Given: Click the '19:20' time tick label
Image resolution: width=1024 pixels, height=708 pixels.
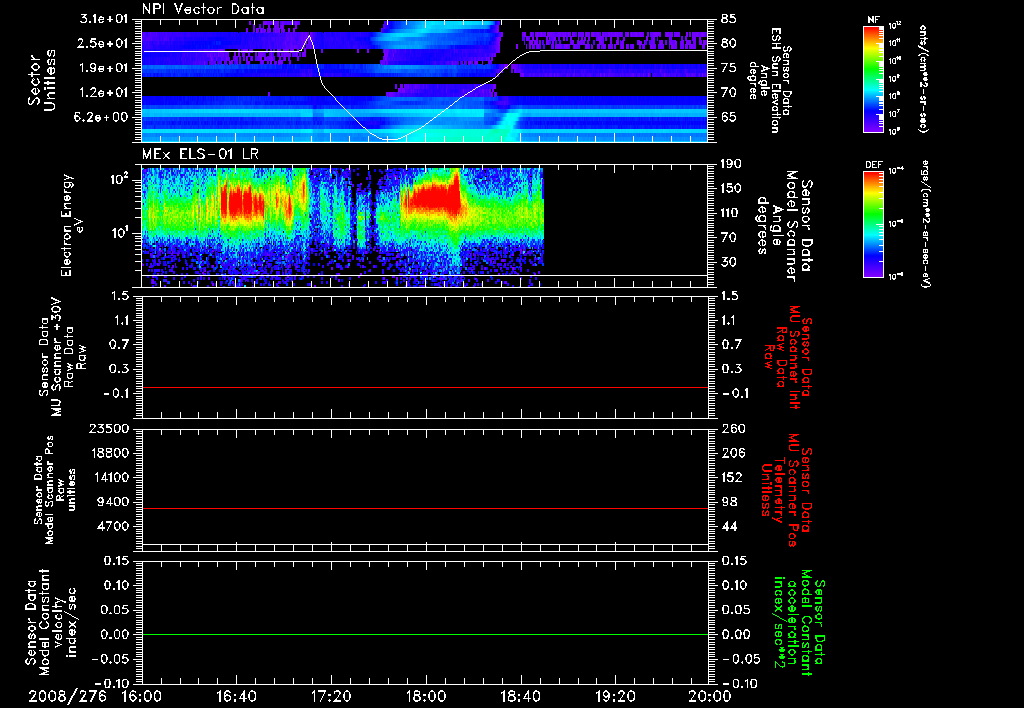Looking at the screenshot, I should pyautogui.click(x=615, y=696).
